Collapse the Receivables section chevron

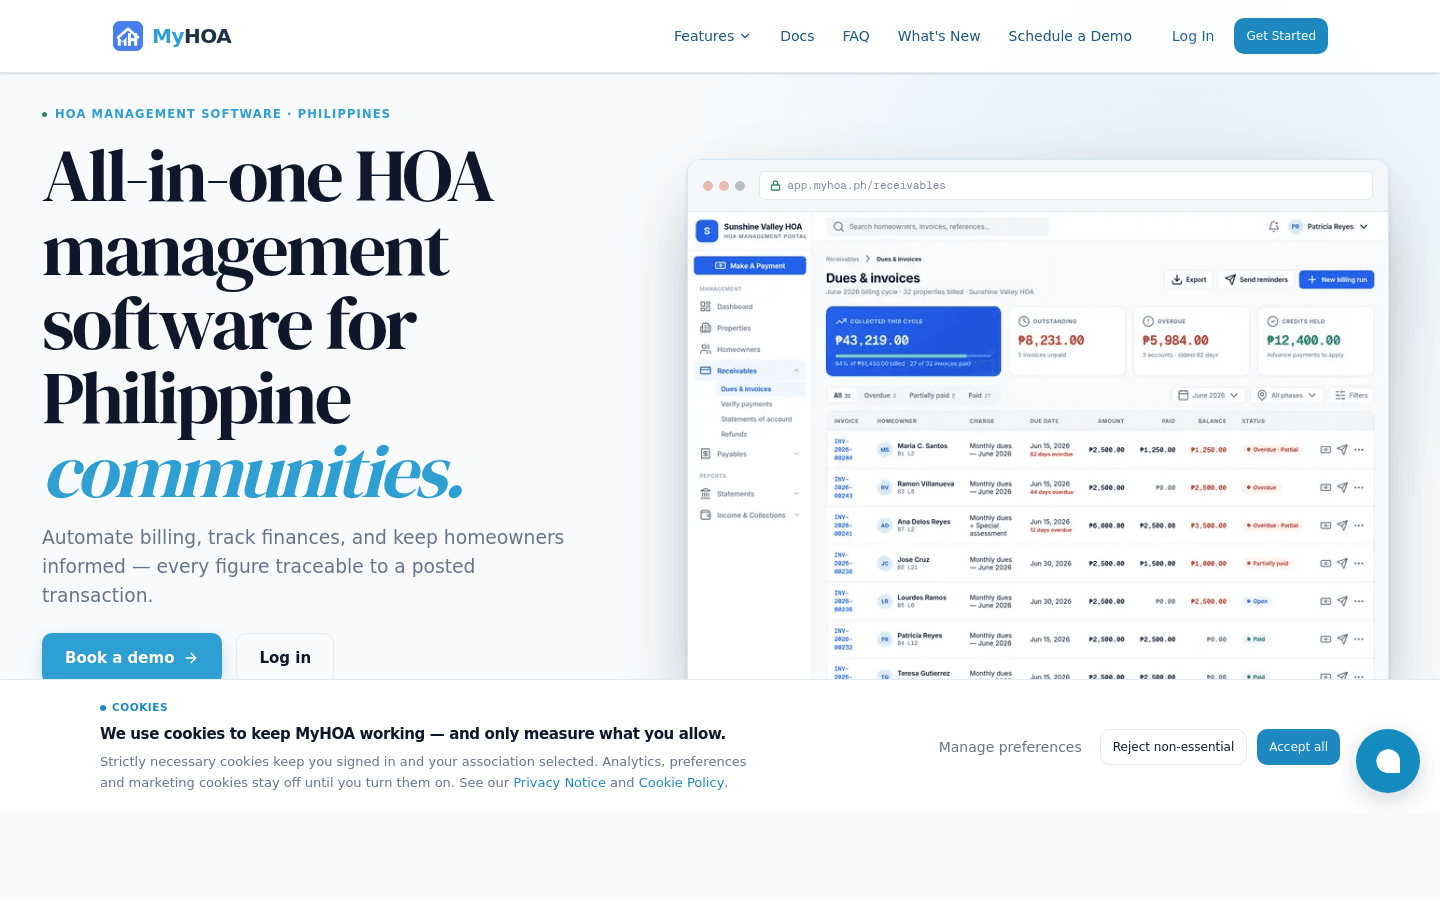797,371
